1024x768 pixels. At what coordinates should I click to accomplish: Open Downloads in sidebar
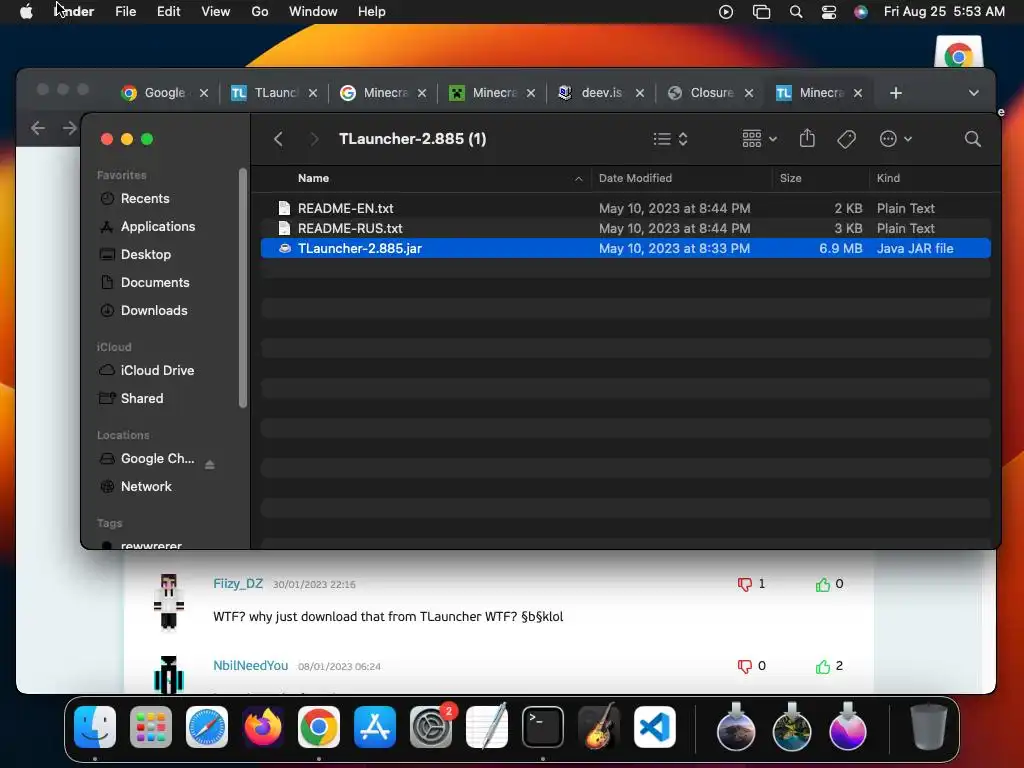[x=153, y=311]
